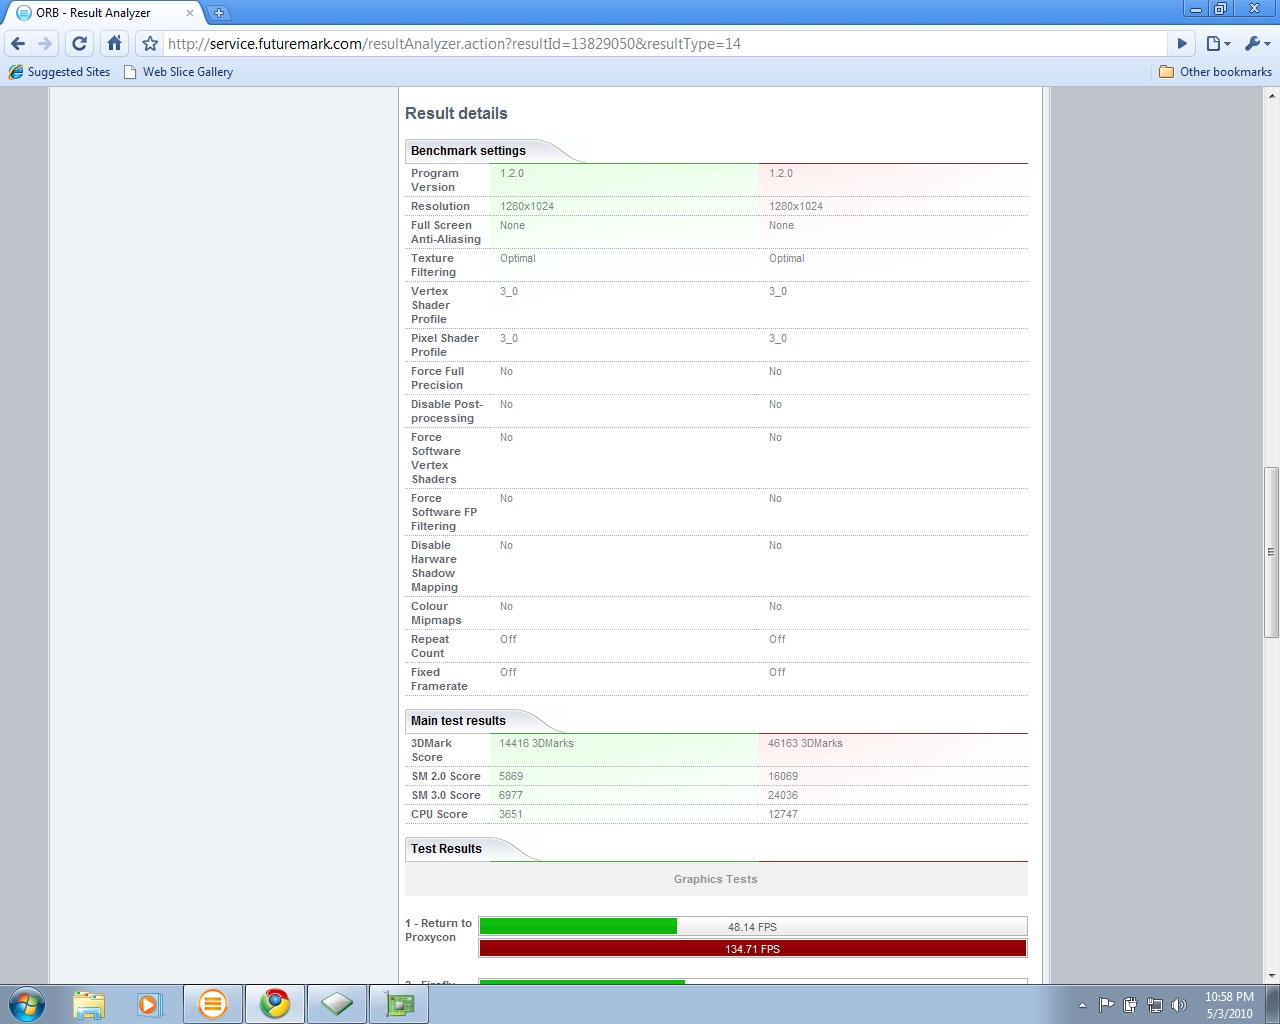Click the Benchmark settings section tab
Screen dimensions: 1280x1024
tap(468, 151)
